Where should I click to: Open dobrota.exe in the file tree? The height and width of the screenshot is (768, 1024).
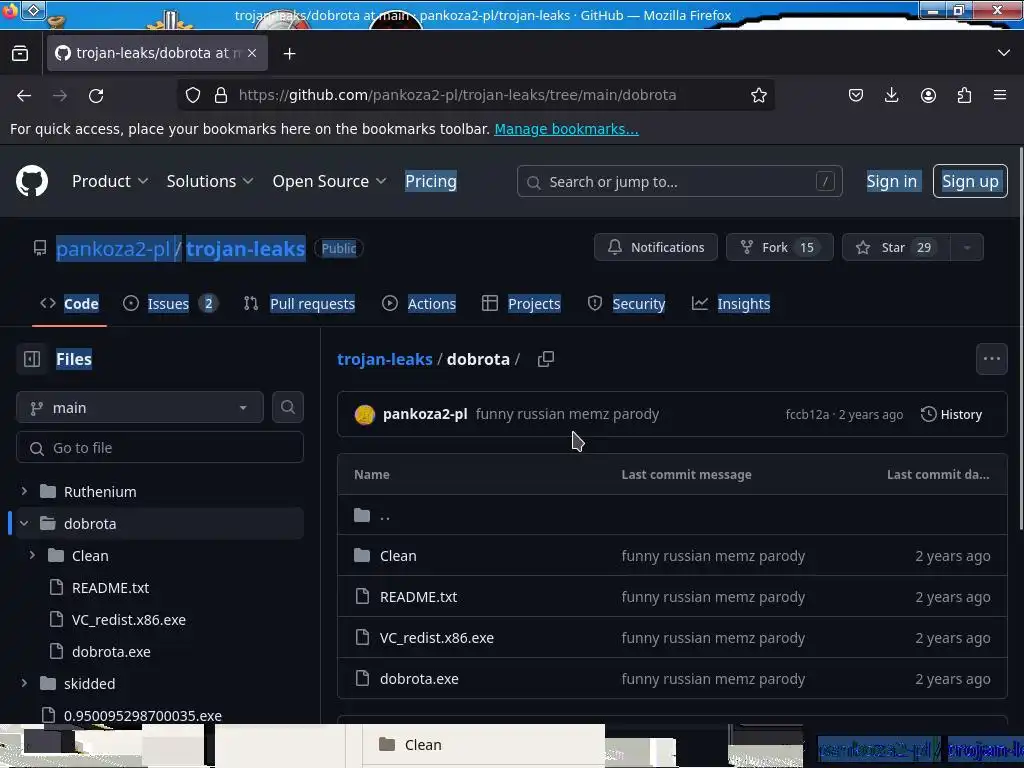click(111, 651)
